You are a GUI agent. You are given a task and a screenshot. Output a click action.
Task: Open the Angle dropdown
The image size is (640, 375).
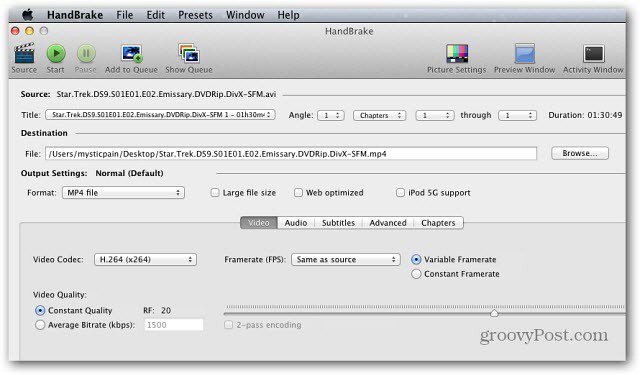[331, 115]
